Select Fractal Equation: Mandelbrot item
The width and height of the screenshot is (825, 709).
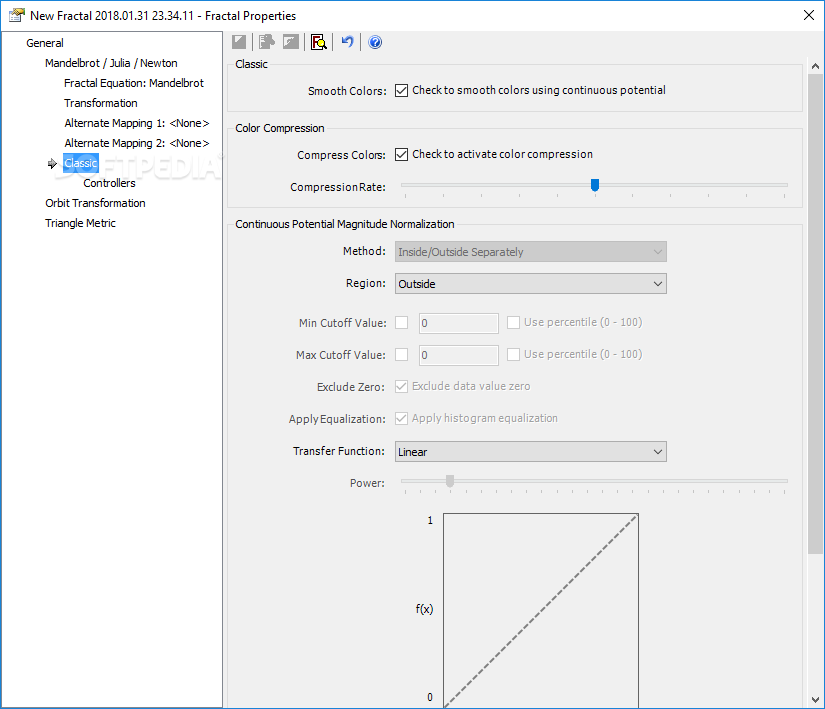[x=134, y=83]
